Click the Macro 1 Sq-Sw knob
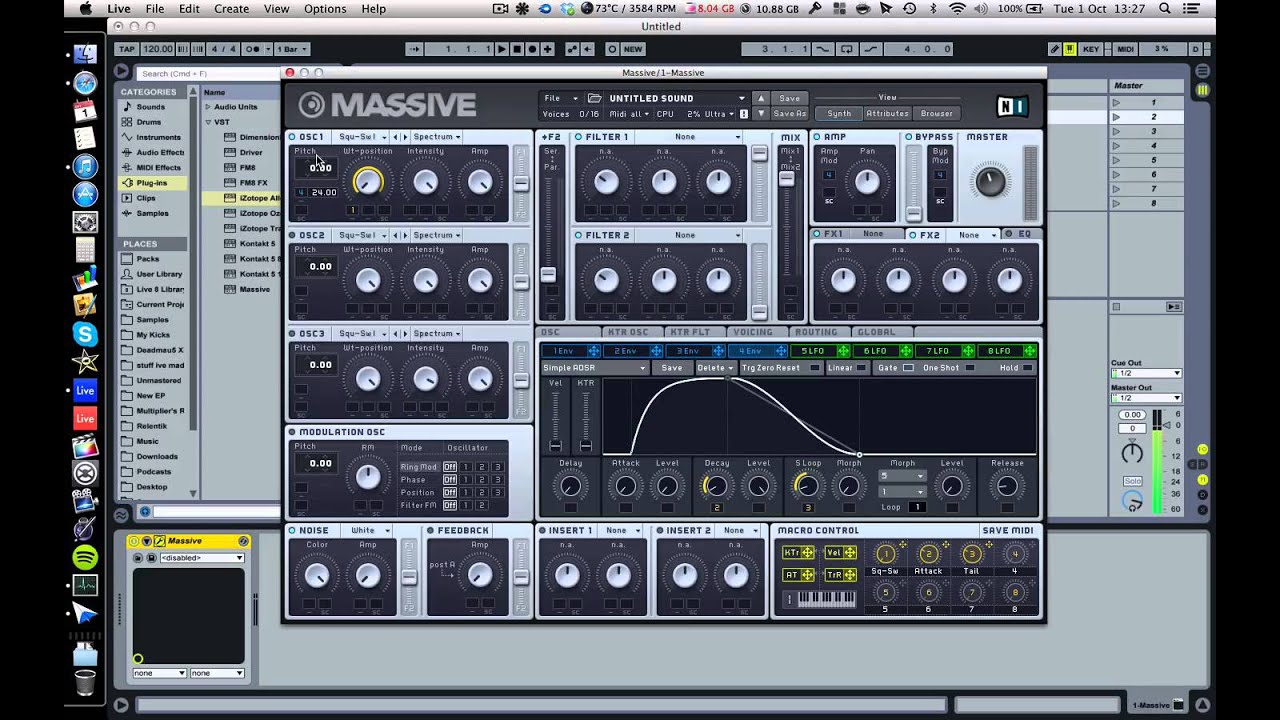Image resolution: width=1280 pixels, height=720 pixels. (x=885, y=554)
